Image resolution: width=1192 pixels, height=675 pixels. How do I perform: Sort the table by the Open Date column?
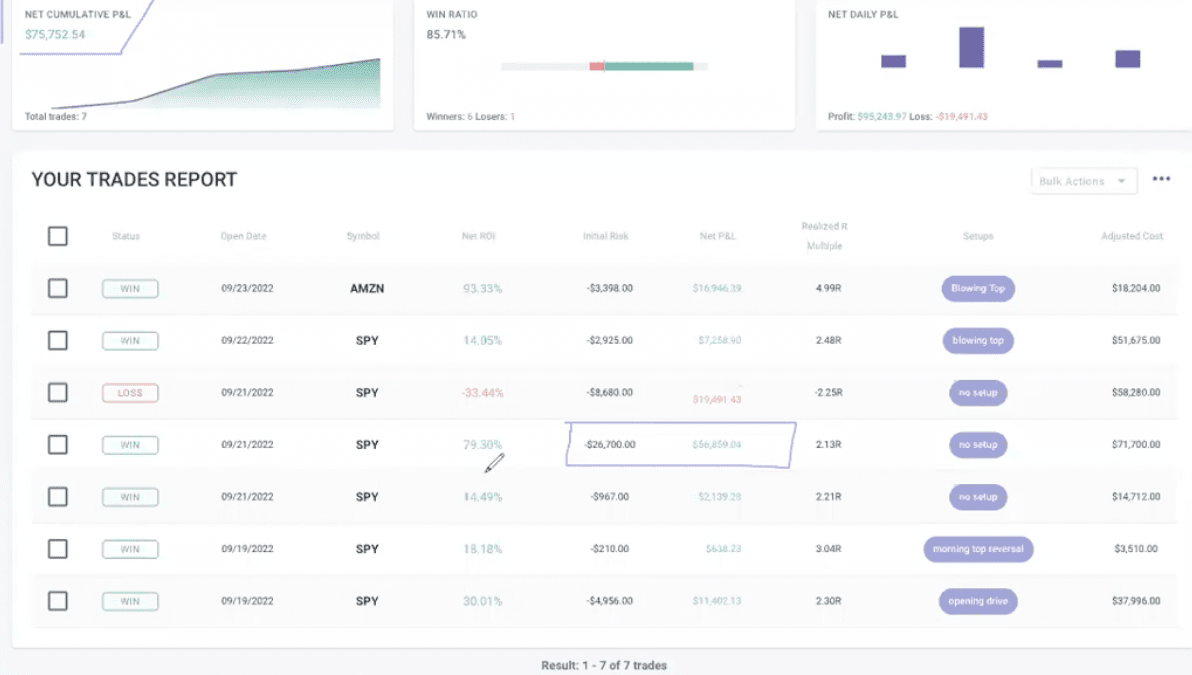244,237
